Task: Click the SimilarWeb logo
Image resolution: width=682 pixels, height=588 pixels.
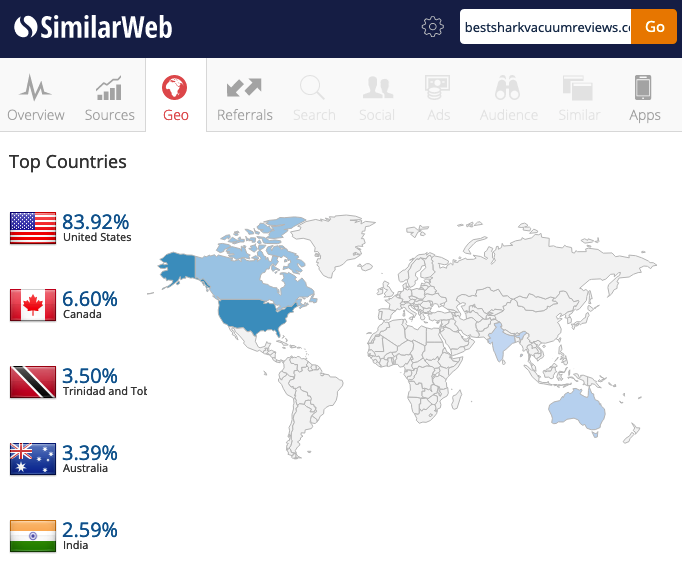Action: (93, 27)
